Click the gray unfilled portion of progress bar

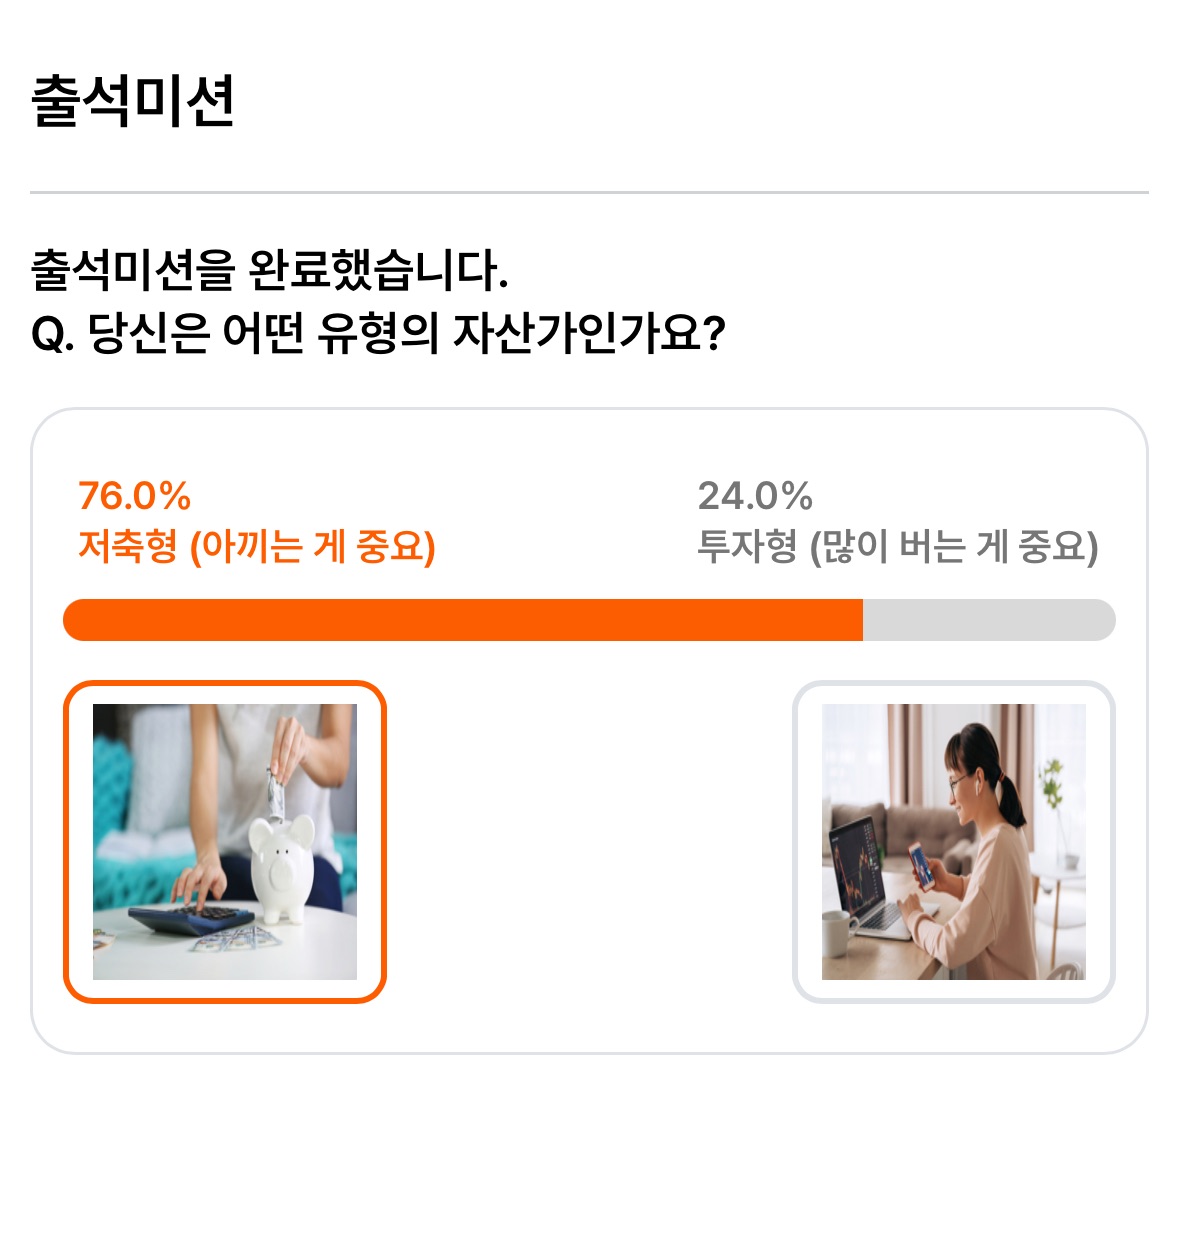point(989,620)
